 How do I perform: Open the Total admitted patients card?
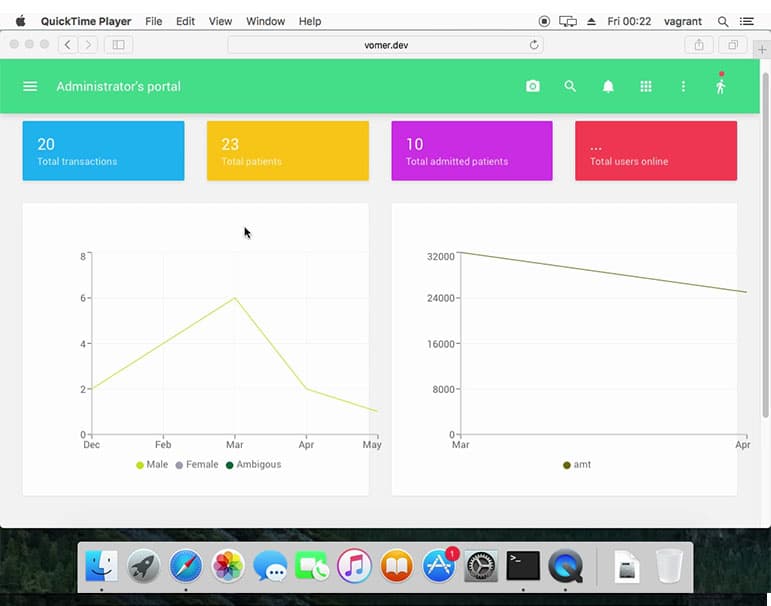point(472,151)
